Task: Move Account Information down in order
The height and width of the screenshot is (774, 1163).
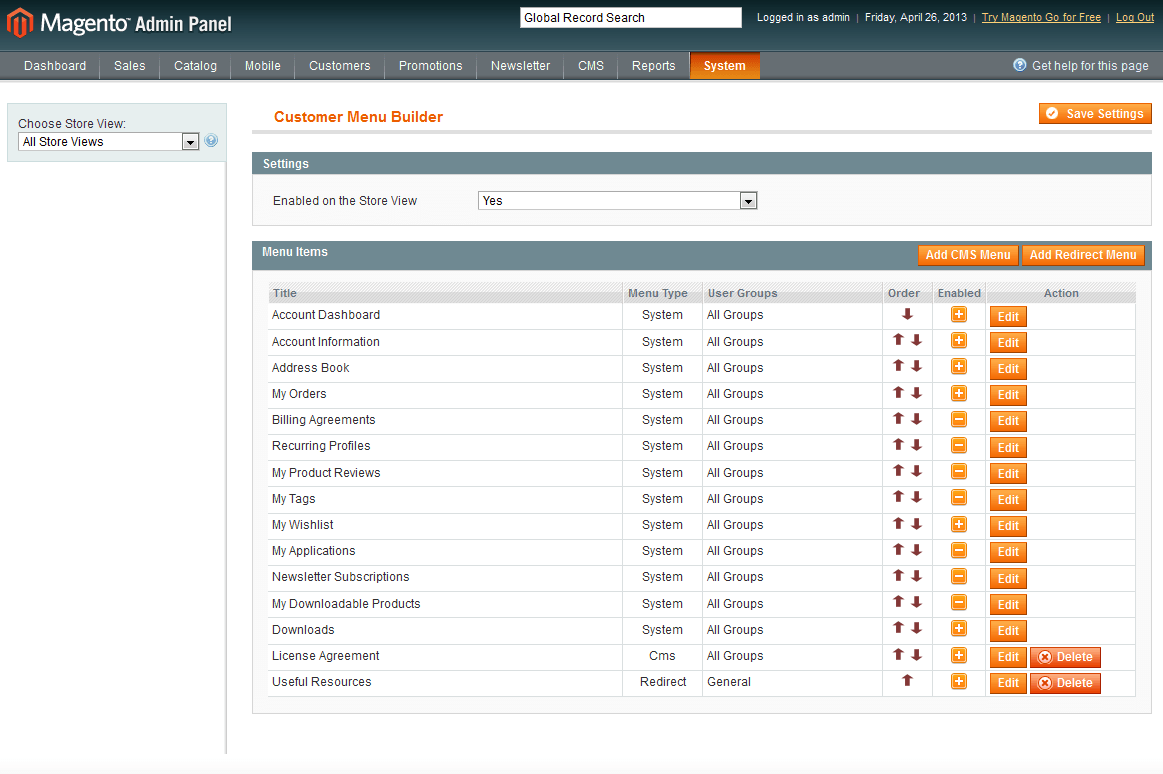Action: click(x=917, y=340)
